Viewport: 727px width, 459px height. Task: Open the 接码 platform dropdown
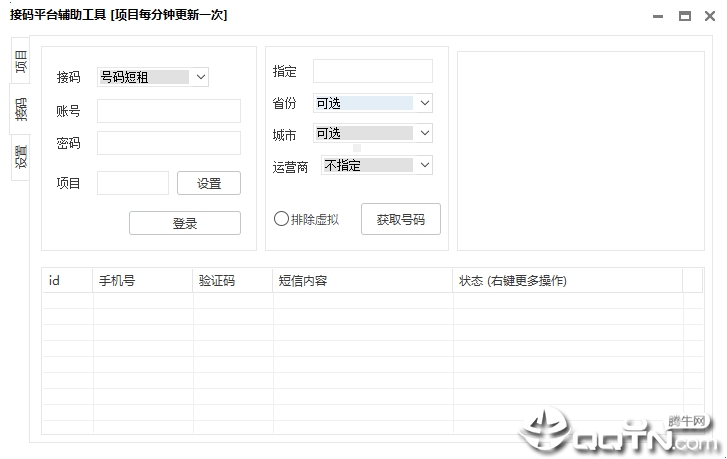pyautogui.click(x=153, y=77)
